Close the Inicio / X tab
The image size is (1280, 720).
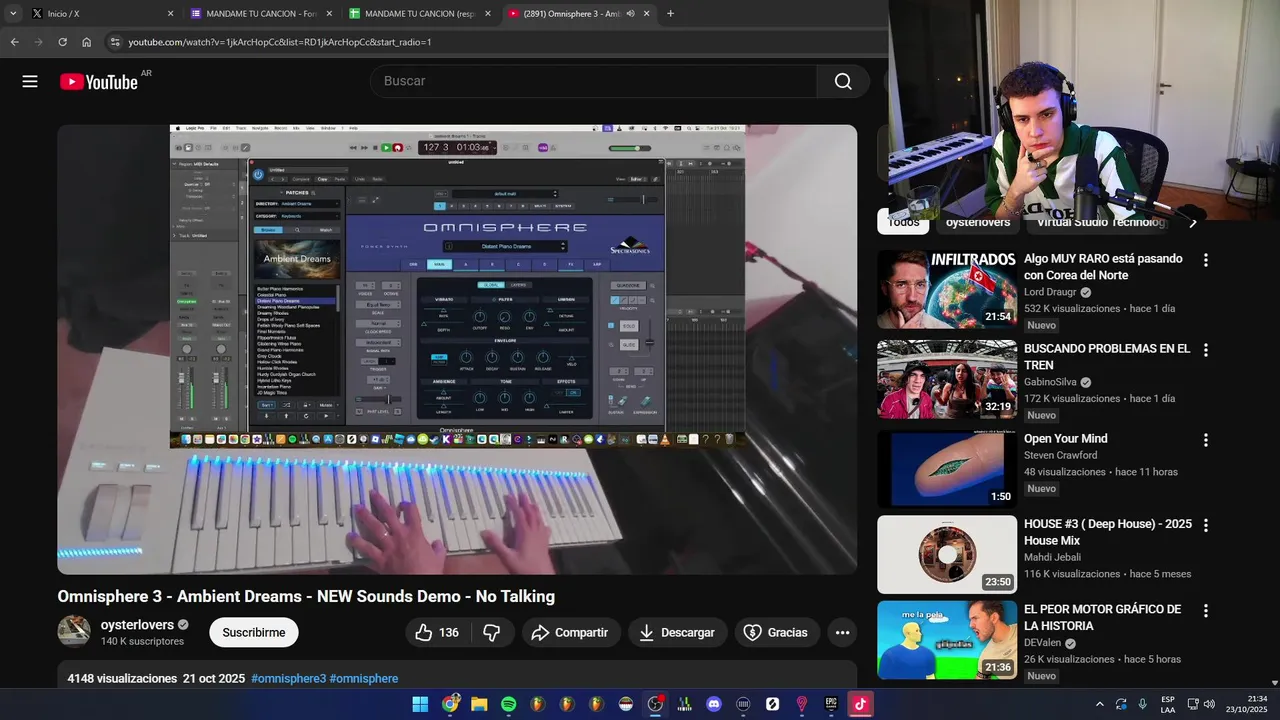pos(170,14)
